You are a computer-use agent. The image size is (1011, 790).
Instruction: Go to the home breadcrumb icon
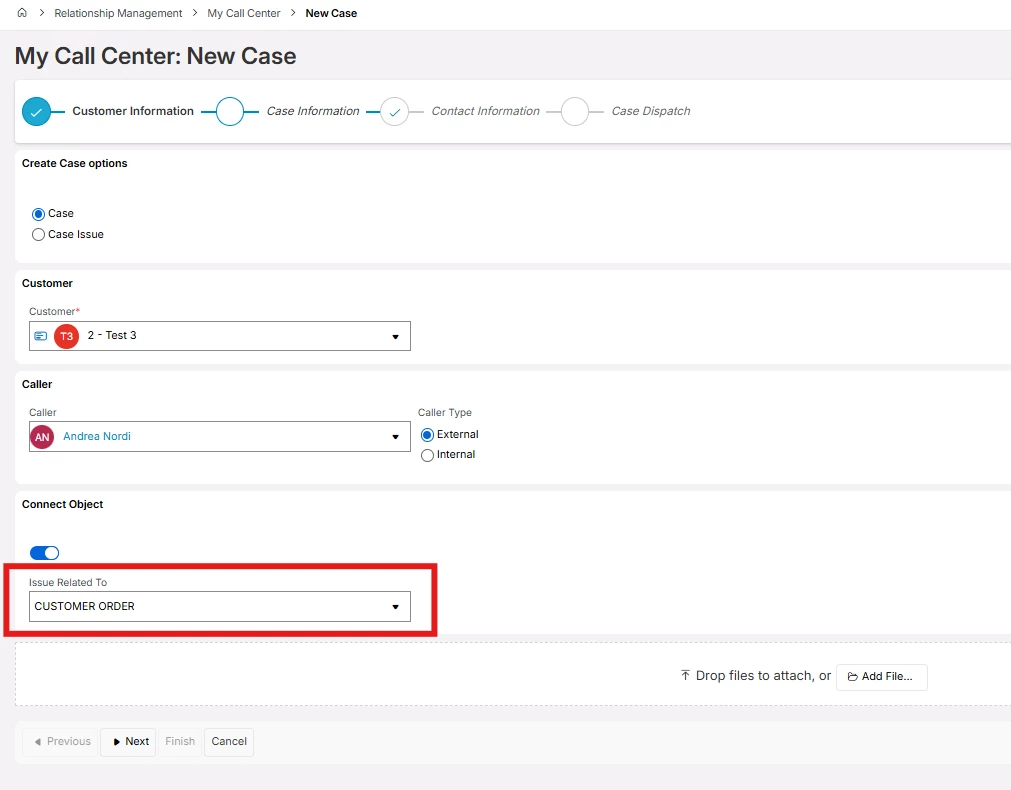click(22, 13)
